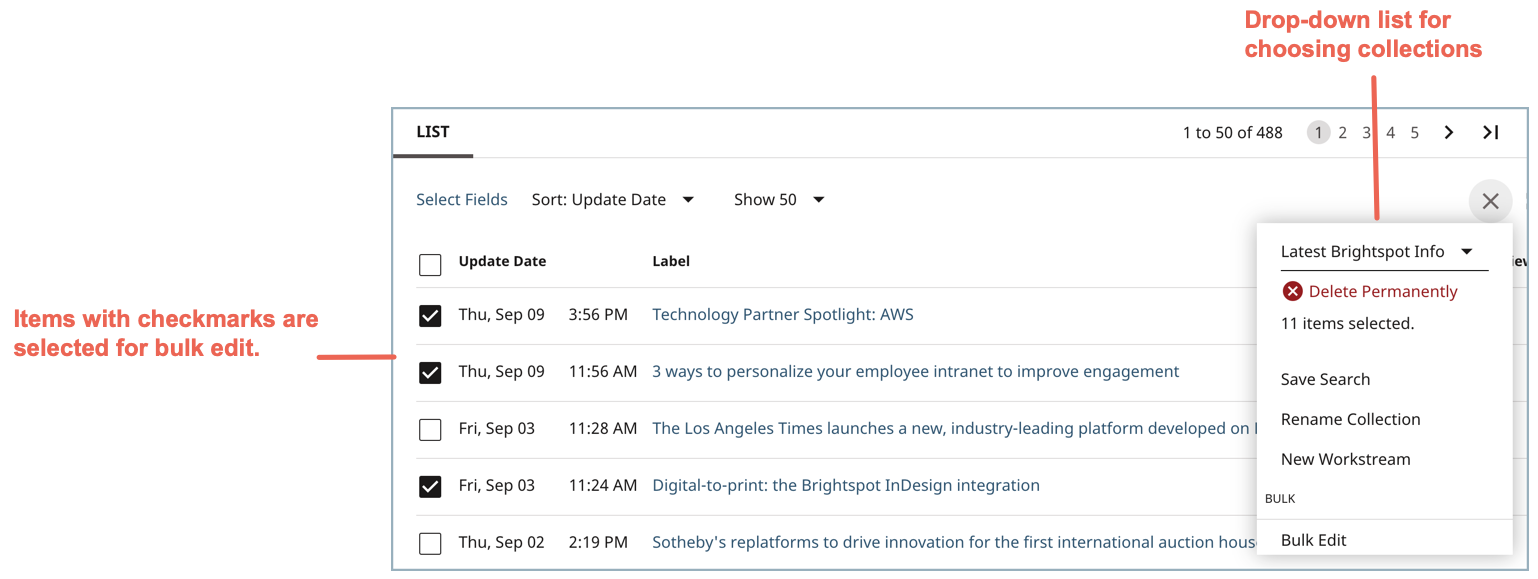
Task: Uncheck Technology Partner Spotlight: AWS row
Action: pyautogui.click(x=430, y=316)
